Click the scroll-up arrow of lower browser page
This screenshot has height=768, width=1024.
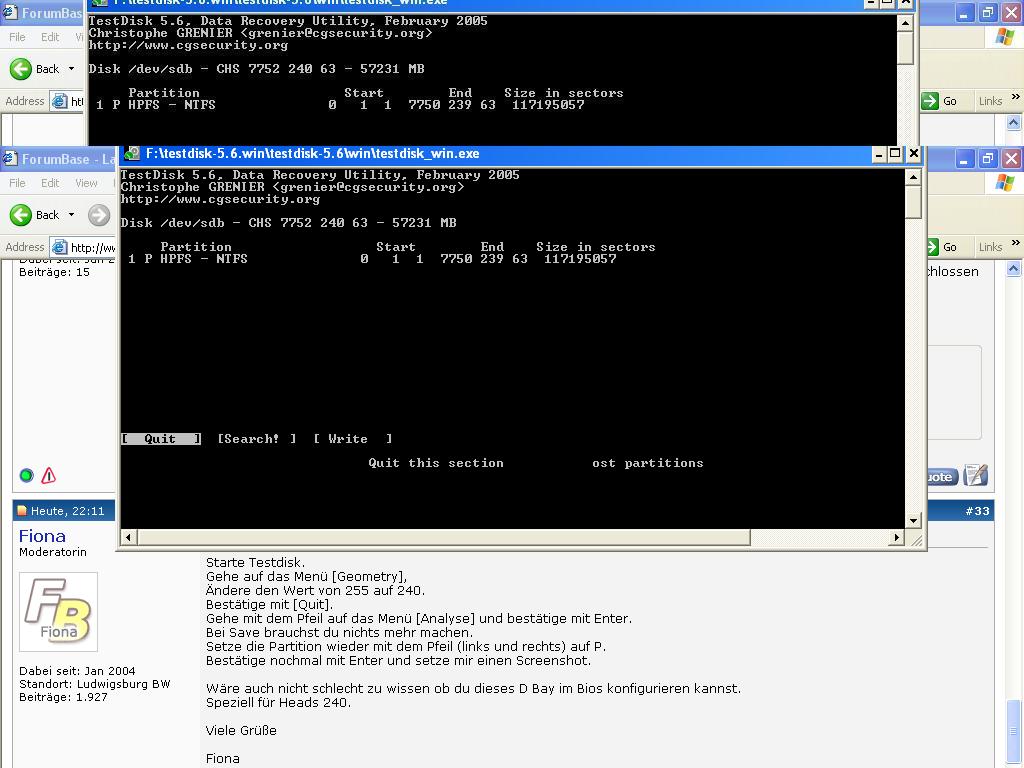1014,268
